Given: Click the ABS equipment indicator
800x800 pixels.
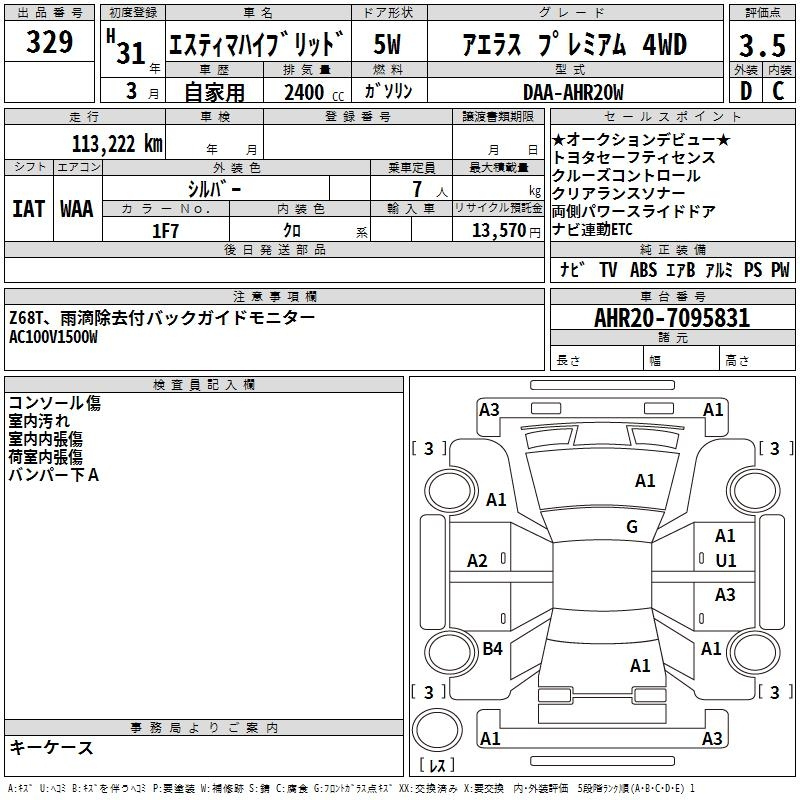Looking at the screenshot, I should (643, 270).
